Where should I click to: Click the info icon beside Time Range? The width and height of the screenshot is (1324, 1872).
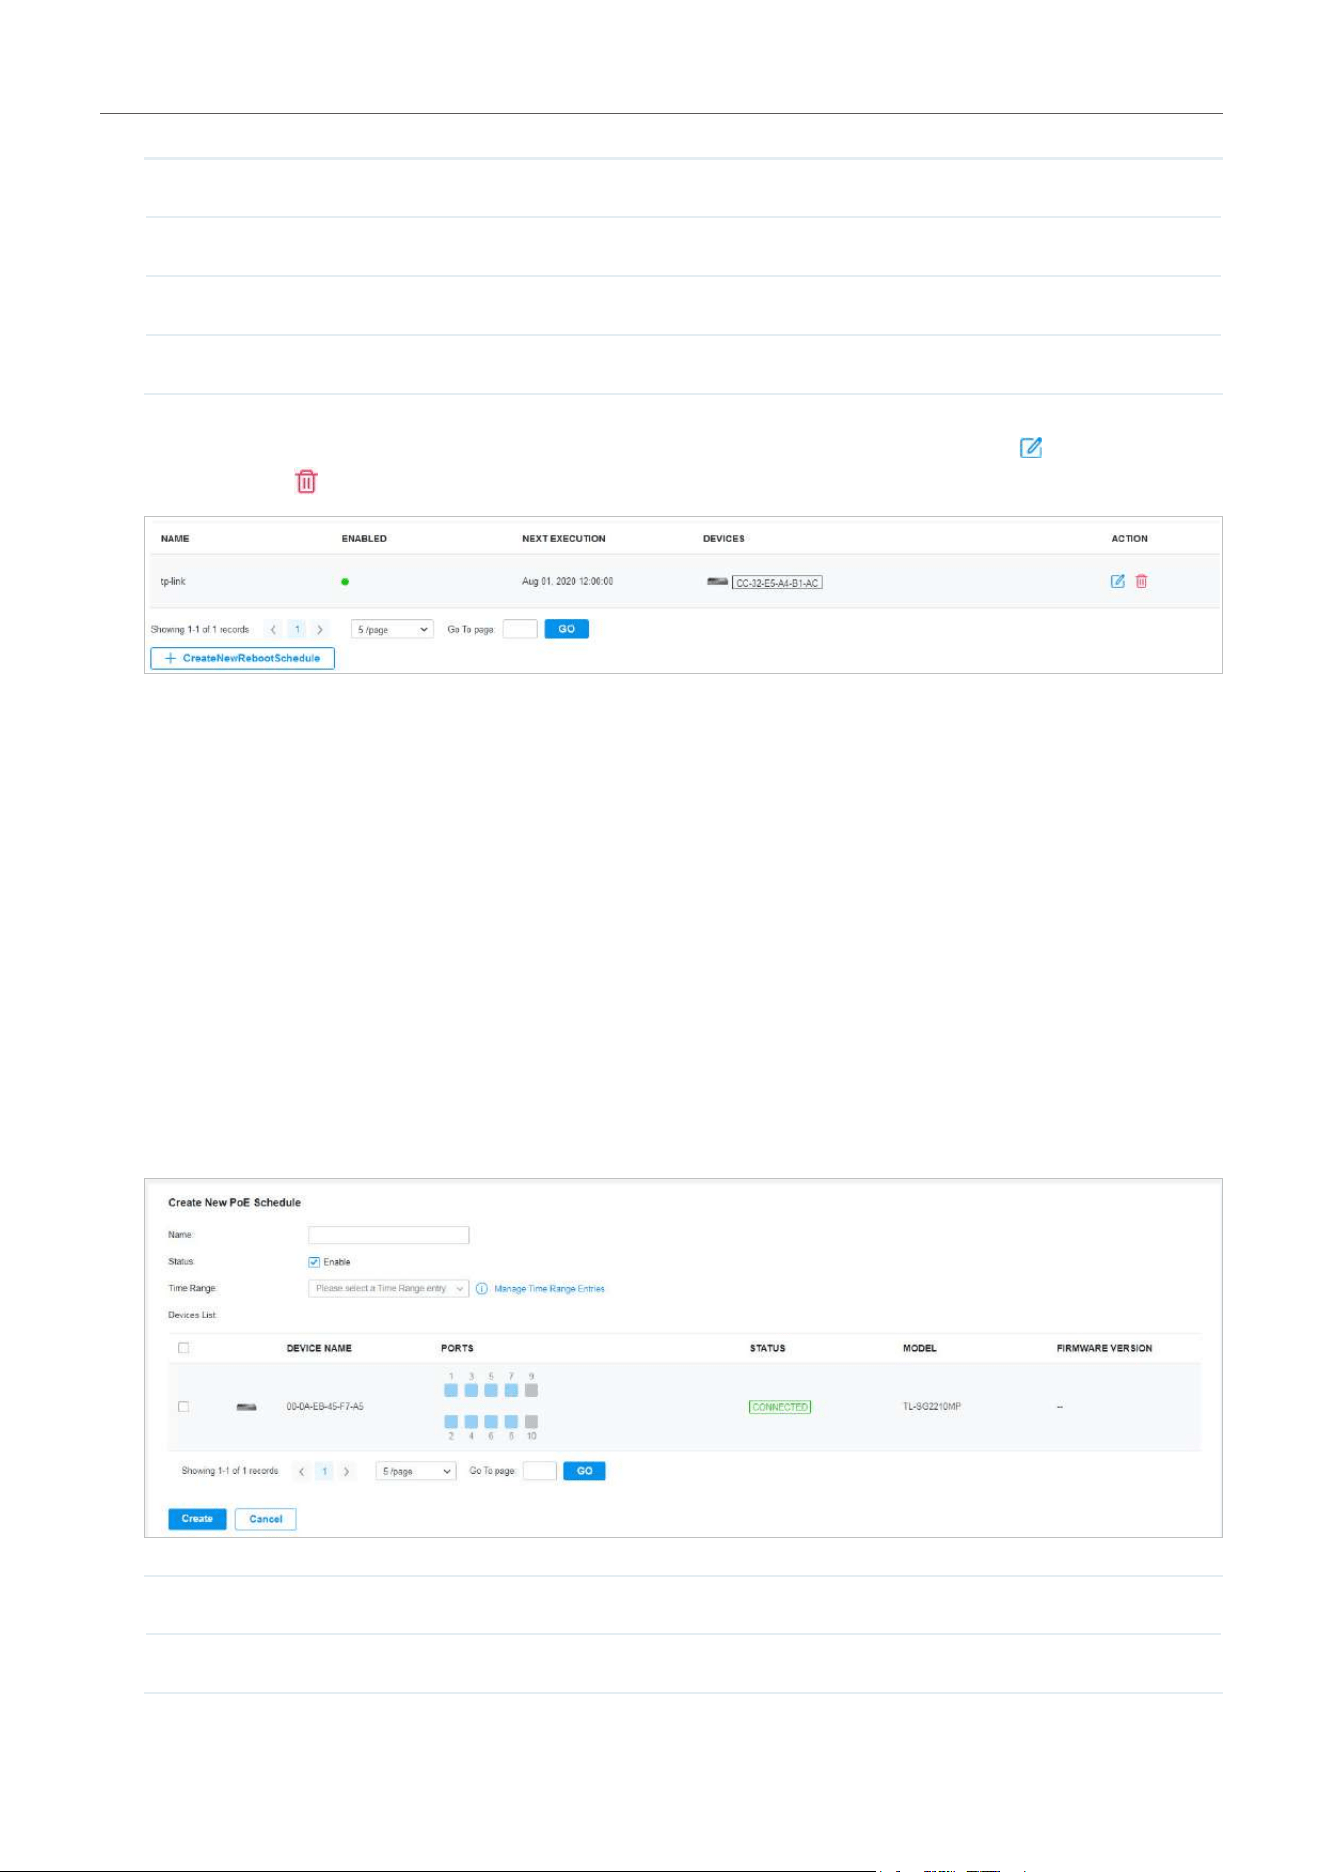tap(481, 1289)
